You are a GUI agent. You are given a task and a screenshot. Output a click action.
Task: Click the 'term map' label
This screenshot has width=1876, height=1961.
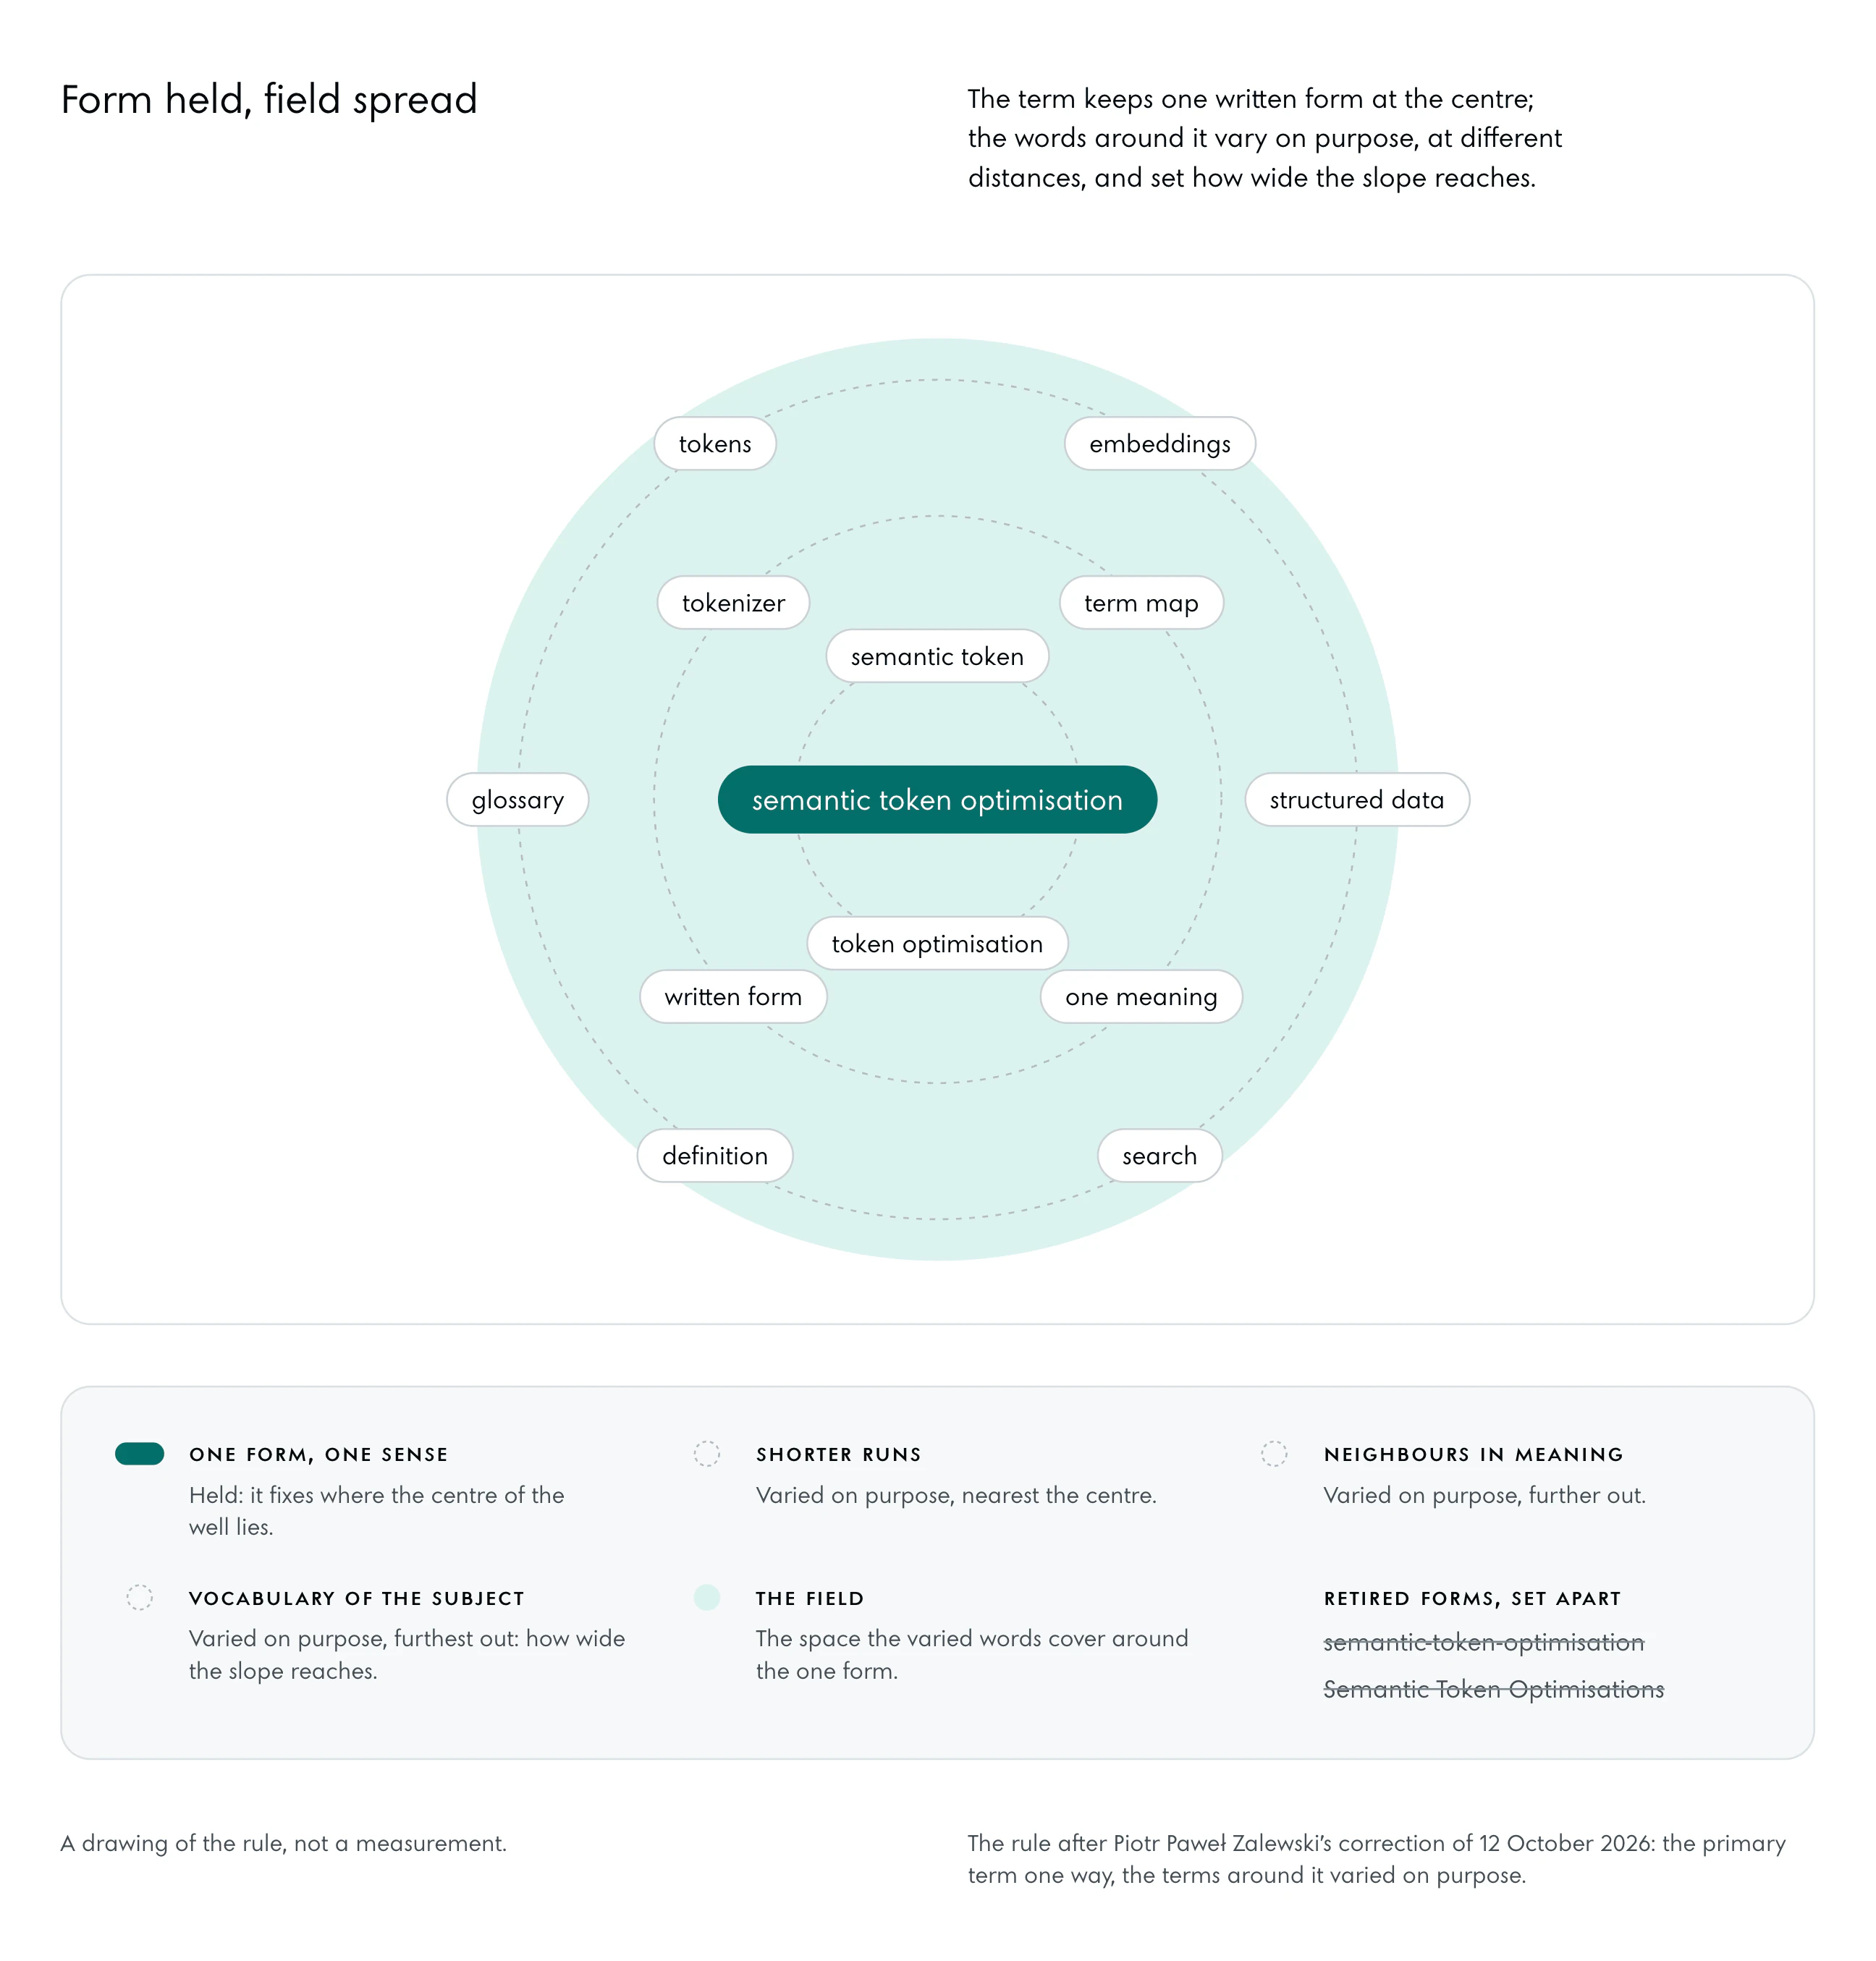pos(1141,602)
